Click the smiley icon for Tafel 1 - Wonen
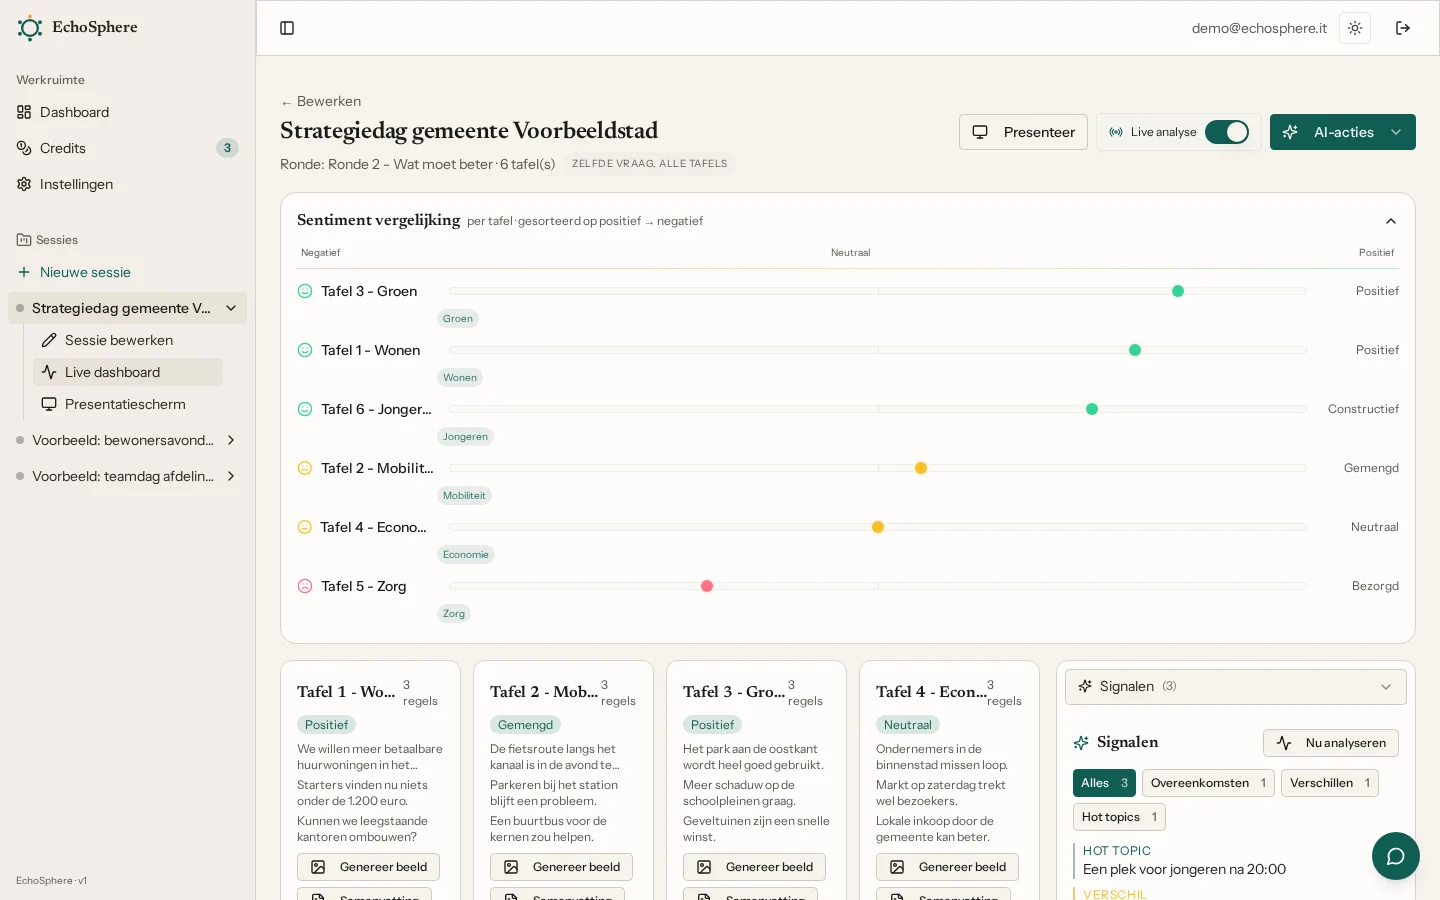The width and height of the screenshot is (1440, 900). tap(305, 350)
